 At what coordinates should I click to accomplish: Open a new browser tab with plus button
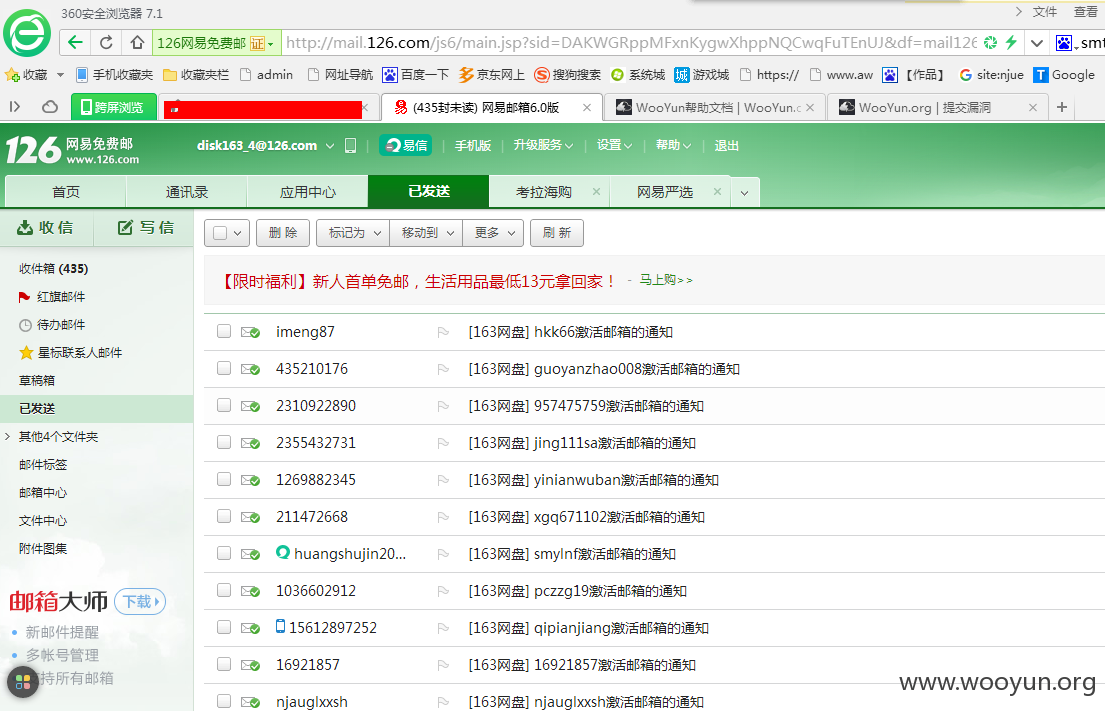(x=1062, y=107)
